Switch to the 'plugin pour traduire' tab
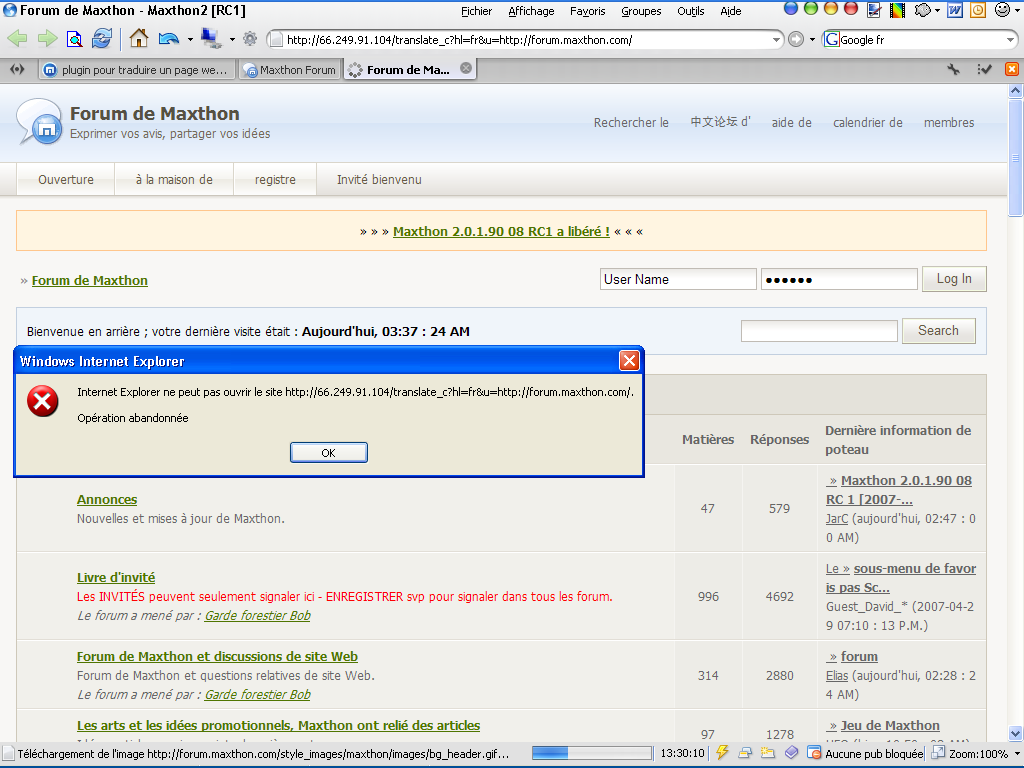This screenshot has height=768, width=1024. click(x=136, y=69)
